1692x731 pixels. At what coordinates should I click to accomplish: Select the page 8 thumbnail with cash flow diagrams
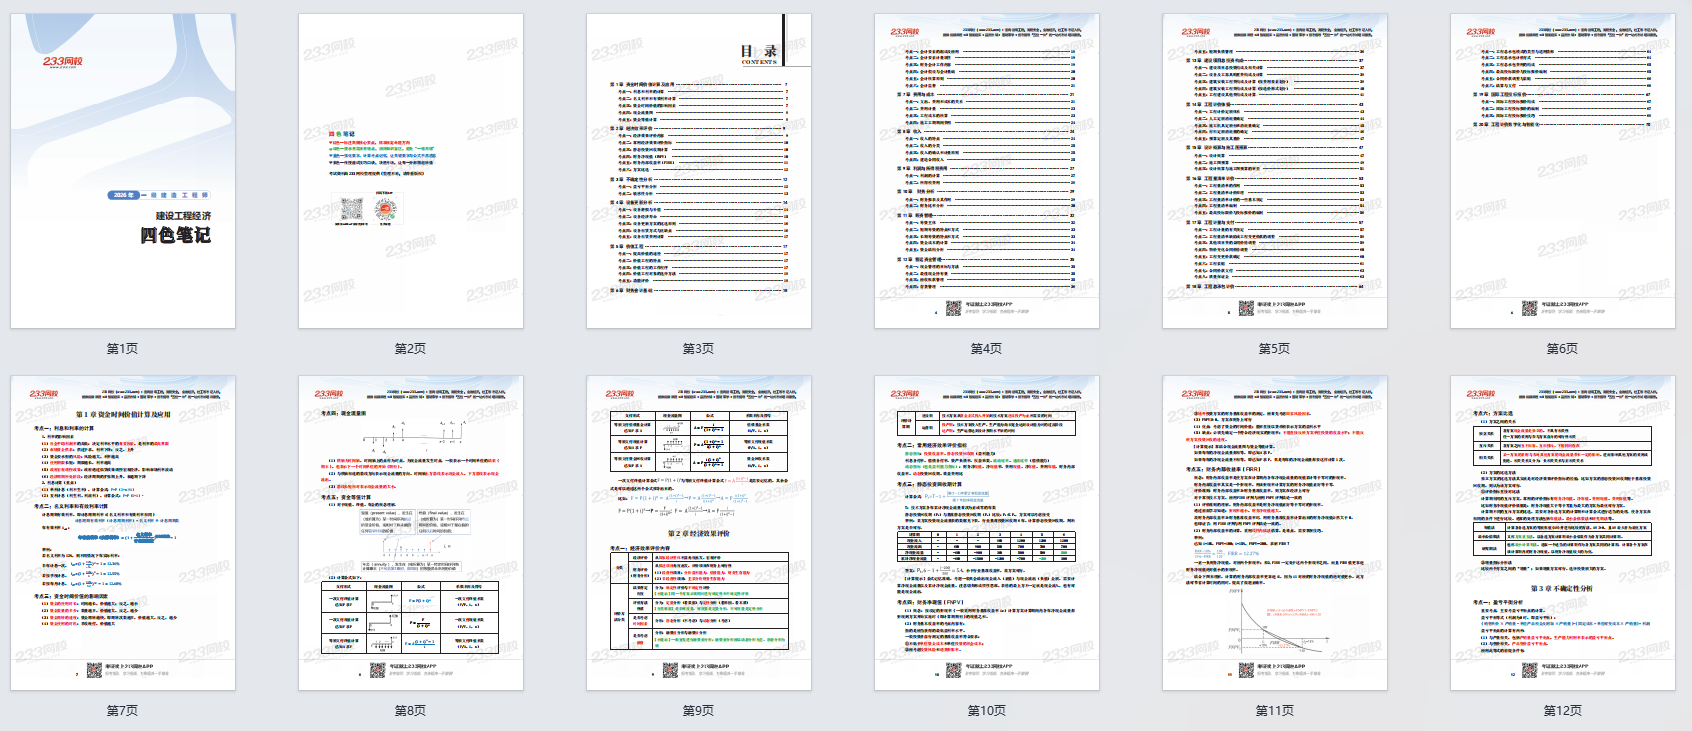coord(411,532)
